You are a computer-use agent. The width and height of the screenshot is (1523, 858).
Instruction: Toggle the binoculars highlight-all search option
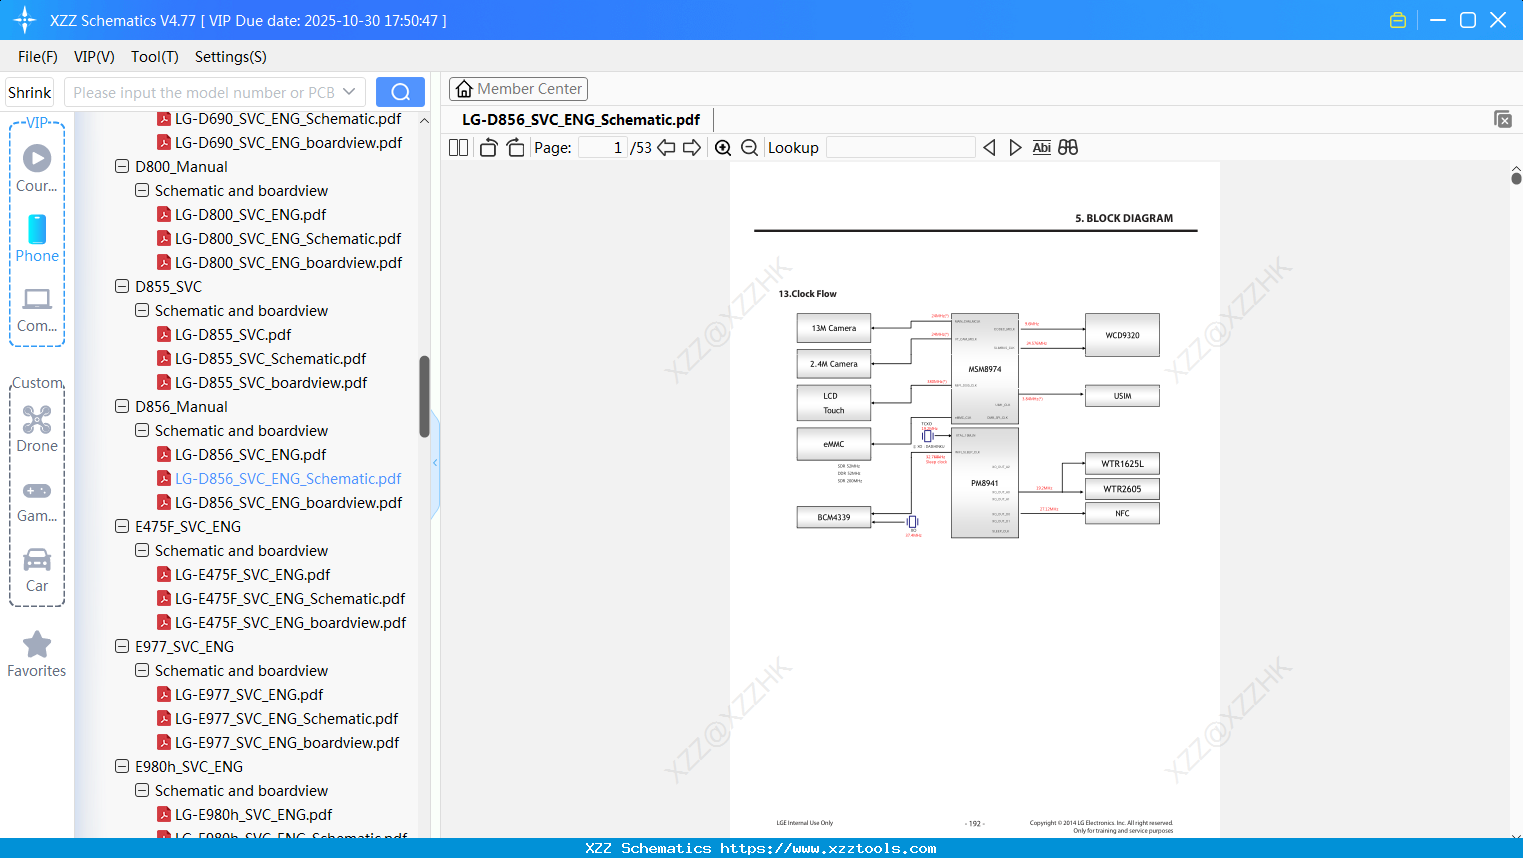click(1067, 147)
